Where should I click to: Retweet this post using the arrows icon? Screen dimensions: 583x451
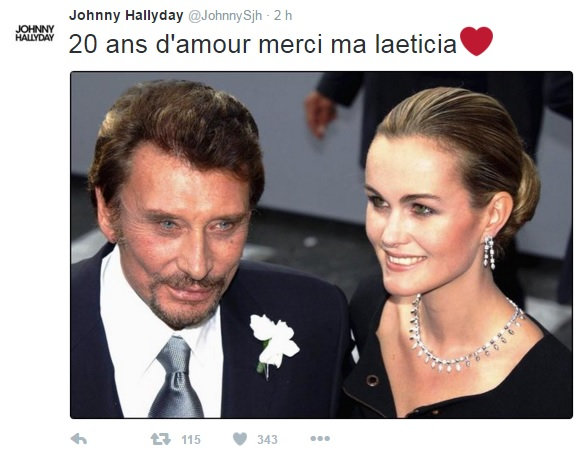161,439
